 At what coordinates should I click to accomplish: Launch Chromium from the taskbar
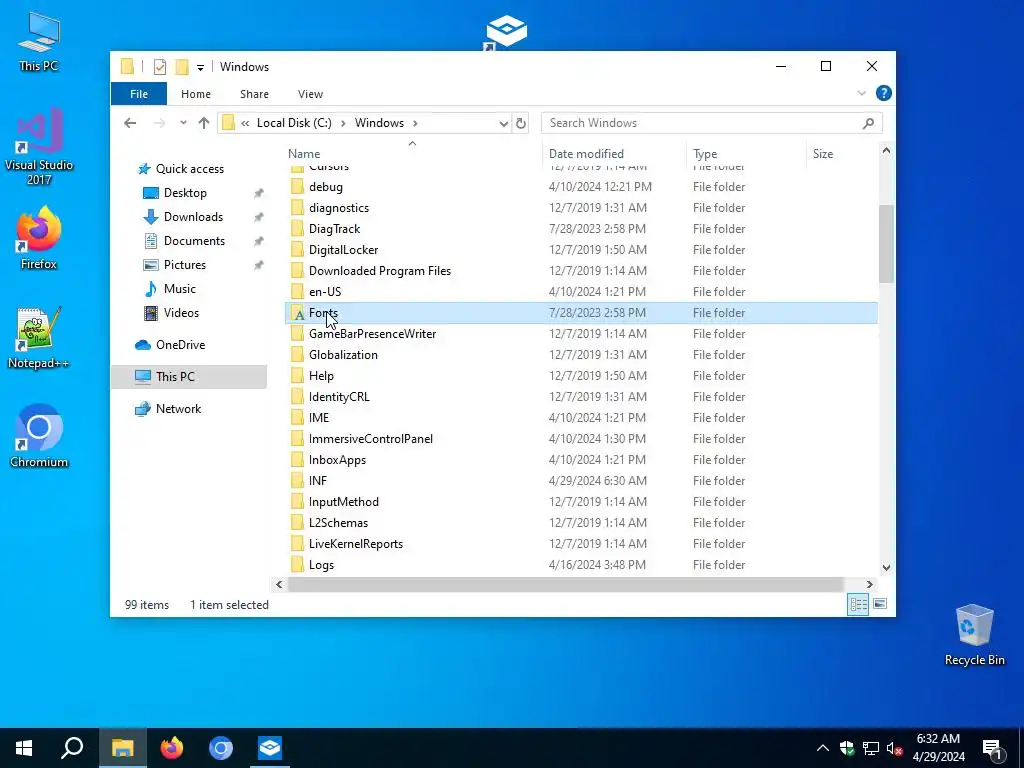[x=221, y=748]
